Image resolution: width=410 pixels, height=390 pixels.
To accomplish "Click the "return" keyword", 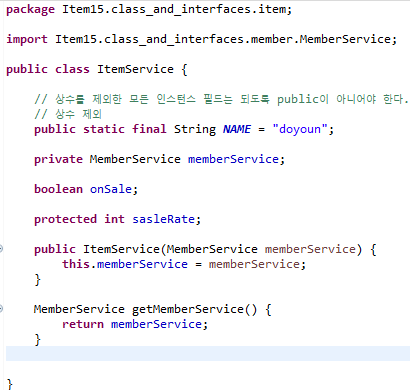I will (83, 324).
